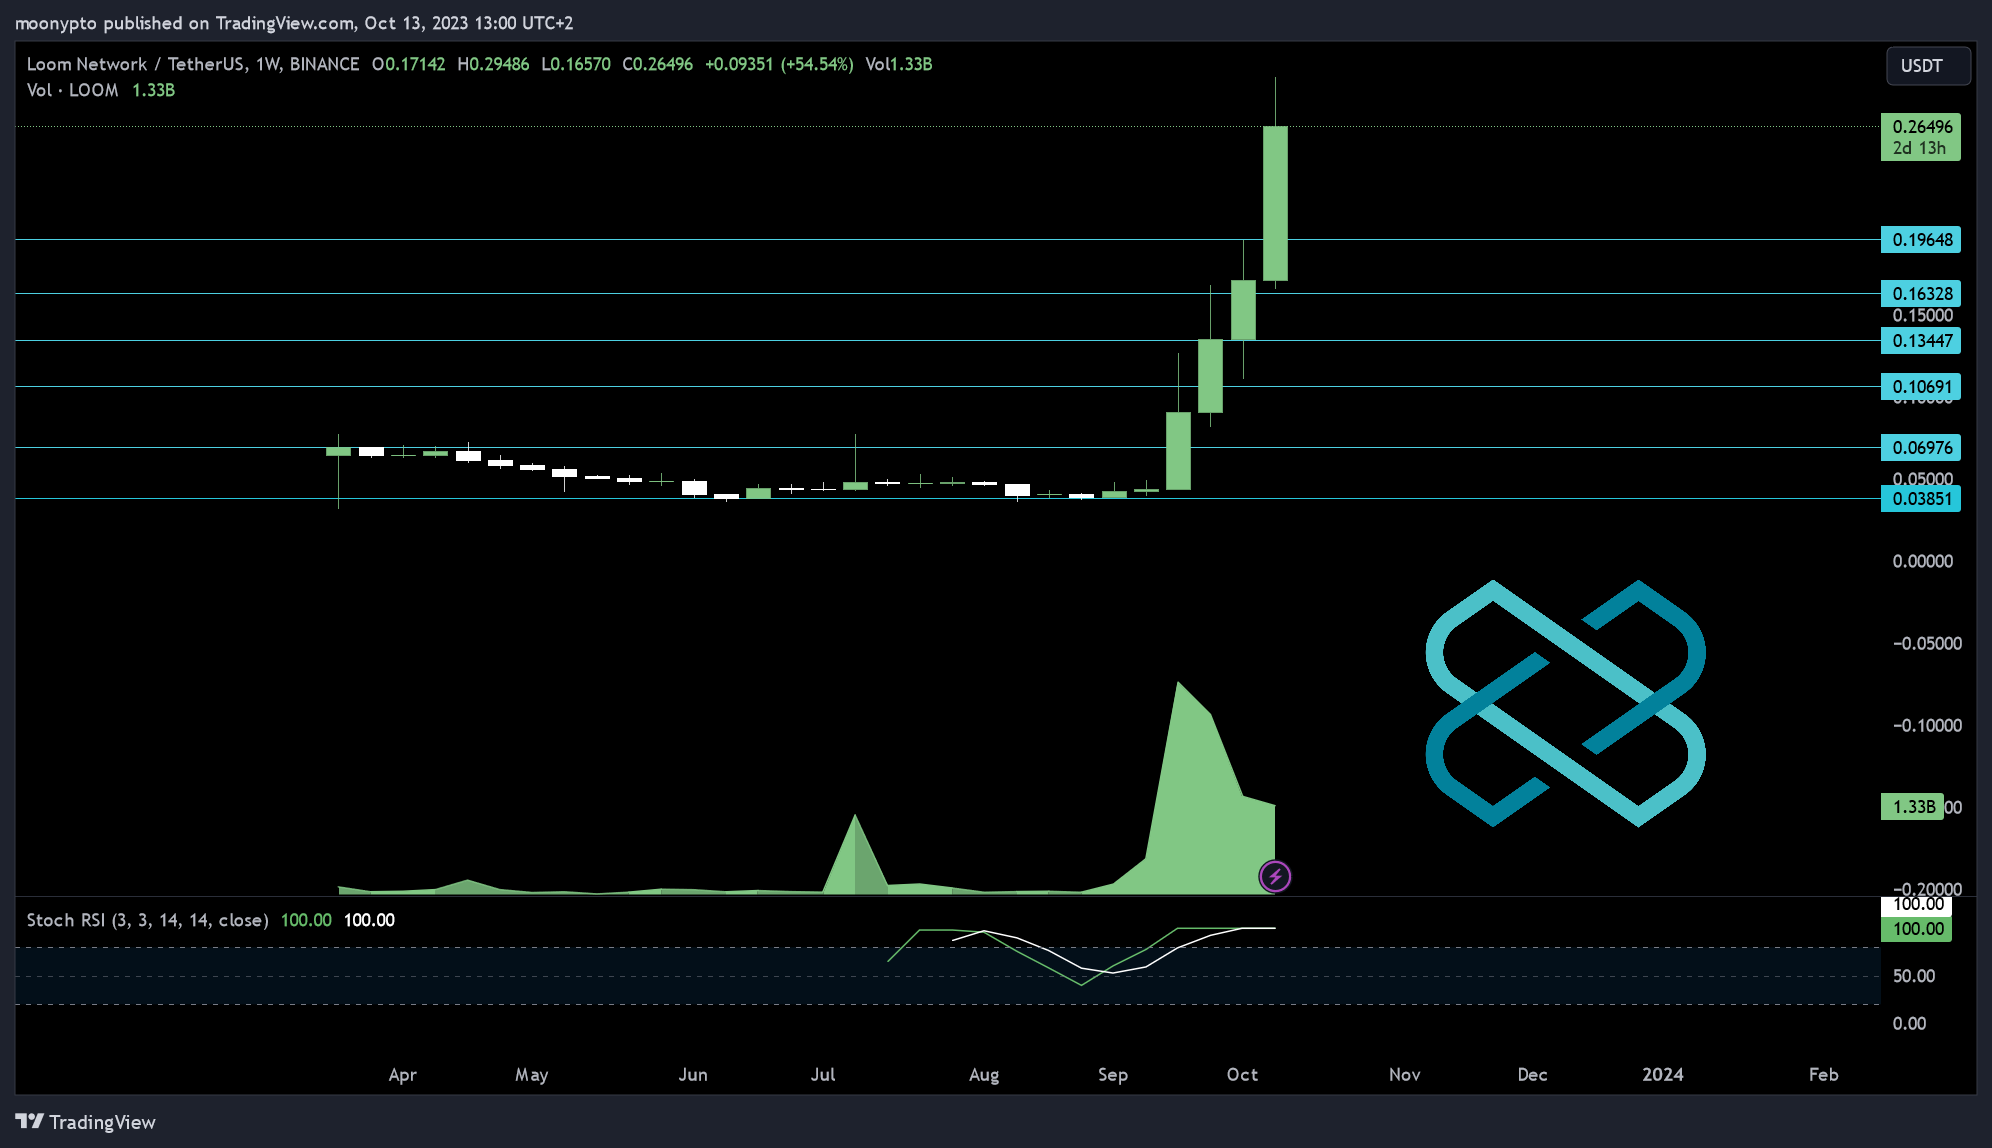Select the 0.13447 price level label
Screen dimensions: 1992x1148
click(x=1921, y=341)
